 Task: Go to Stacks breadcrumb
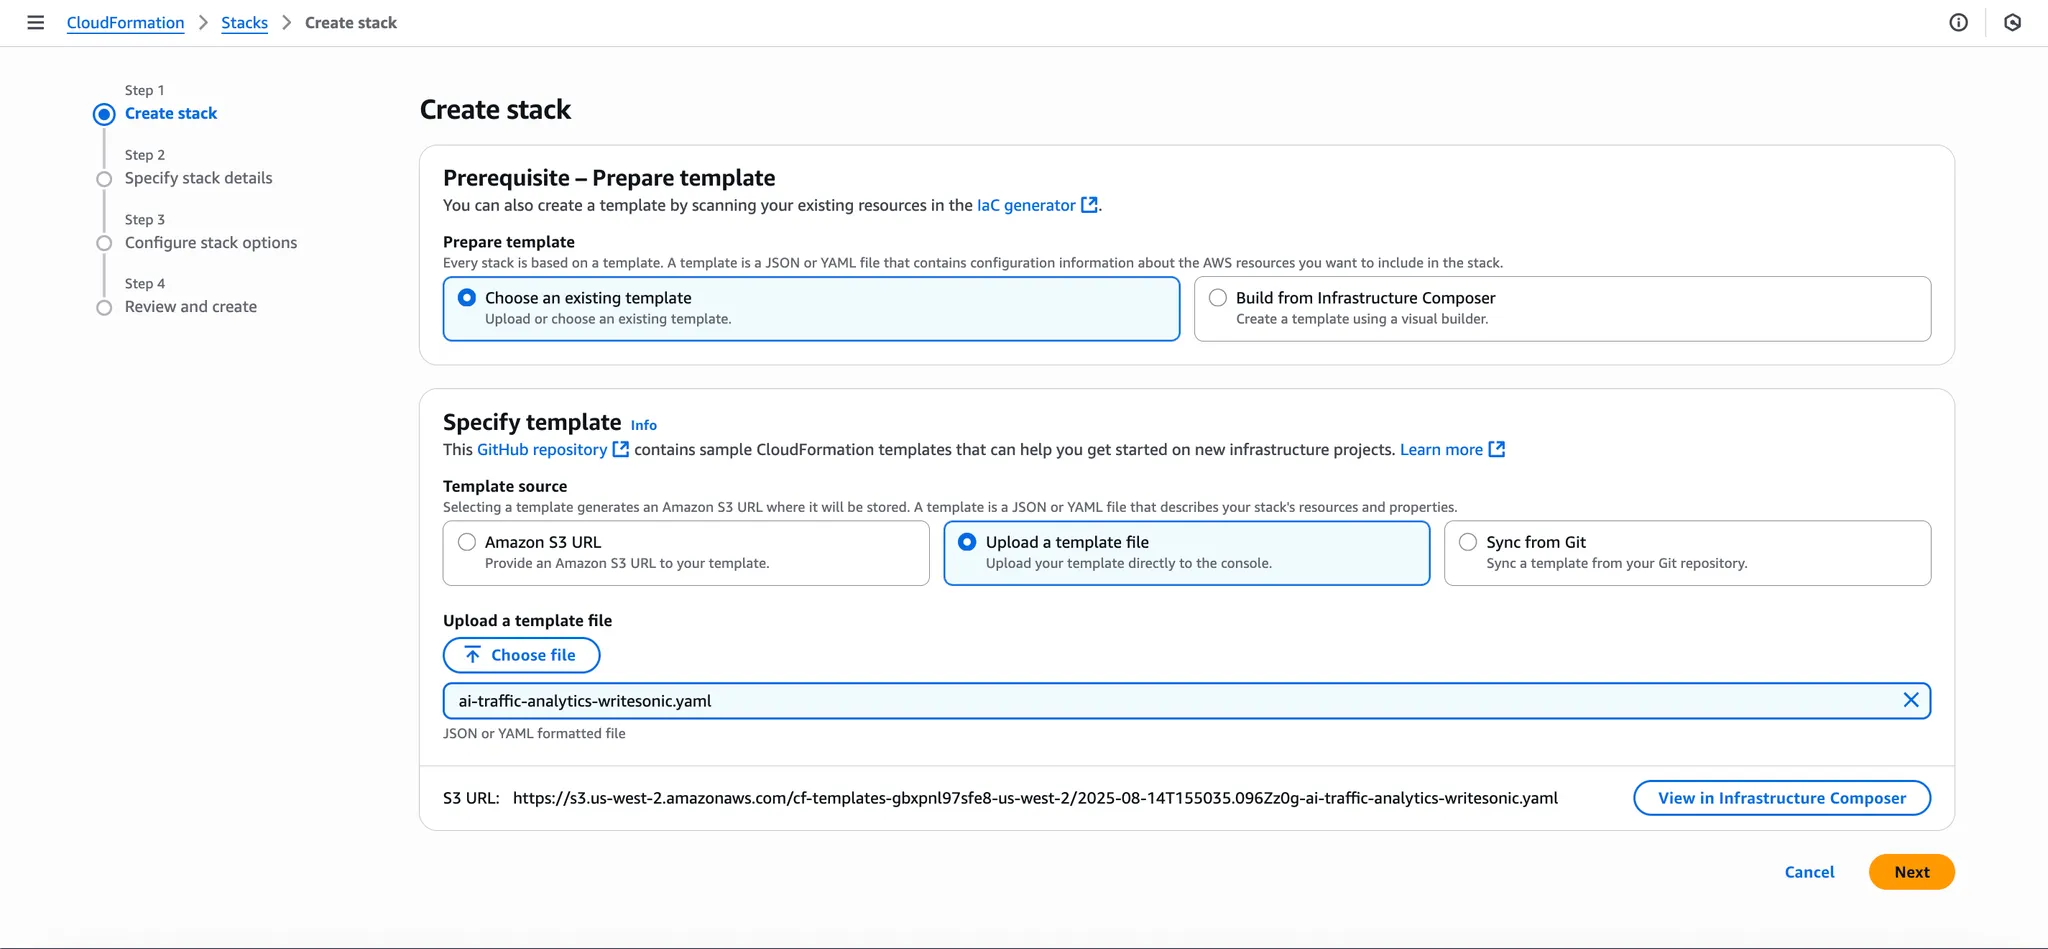244,22
